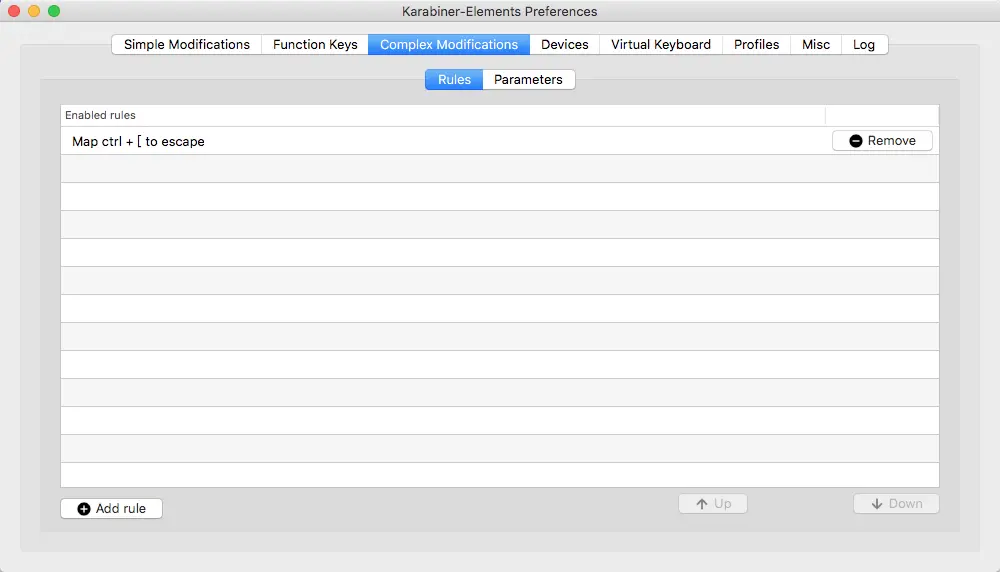Switch to the Function Keys tab
The image size is (1000, 572).
315,45
